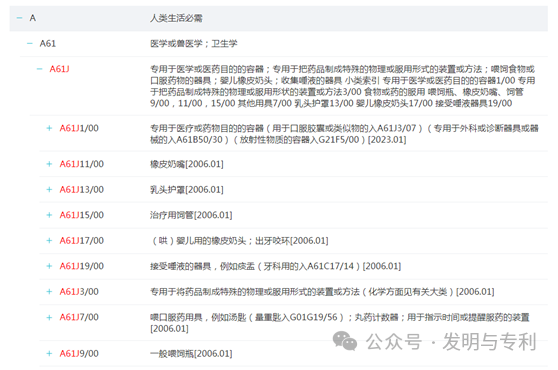Expand the A61J19/00 group

(x=49, y=266)
